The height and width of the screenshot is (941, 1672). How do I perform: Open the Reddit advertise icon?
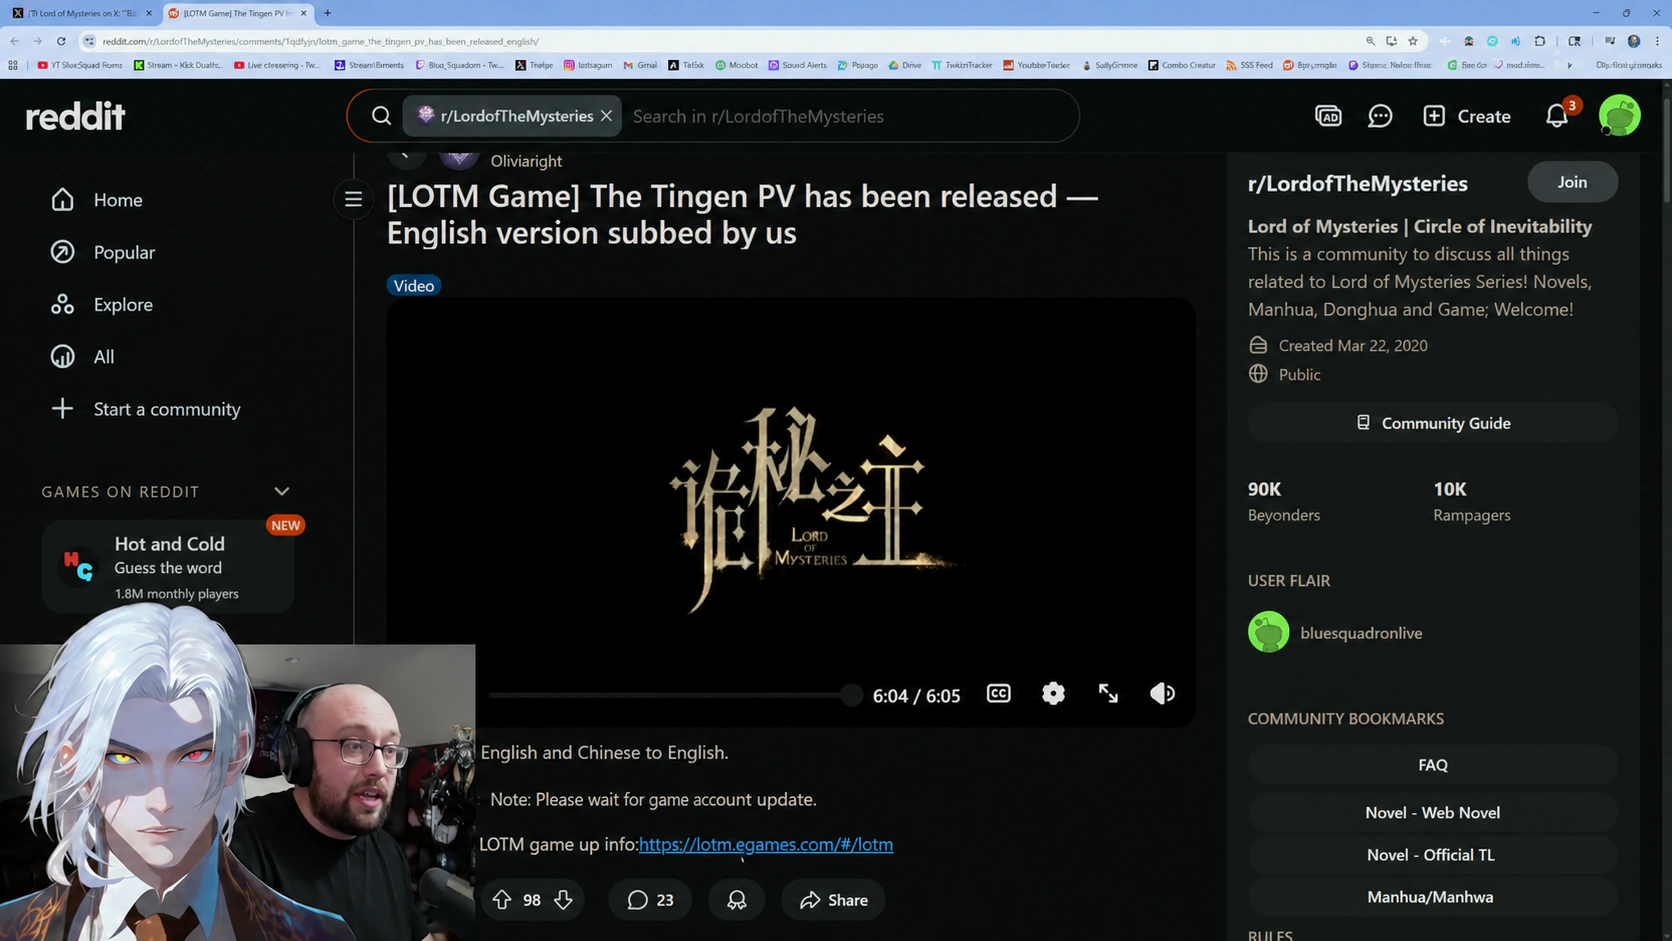(x=1328, y=116)
